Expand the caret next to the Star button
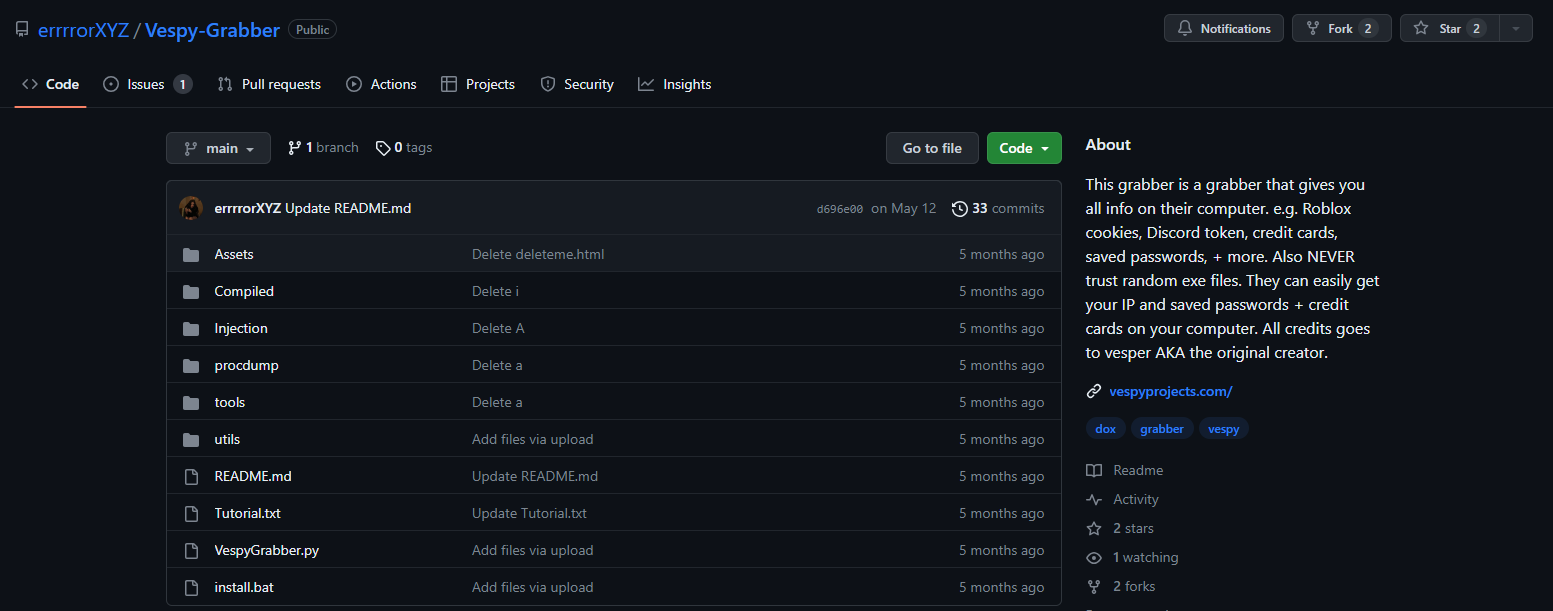The height and width of the screenshot is (611, 1553). (x=1516, y=28)
